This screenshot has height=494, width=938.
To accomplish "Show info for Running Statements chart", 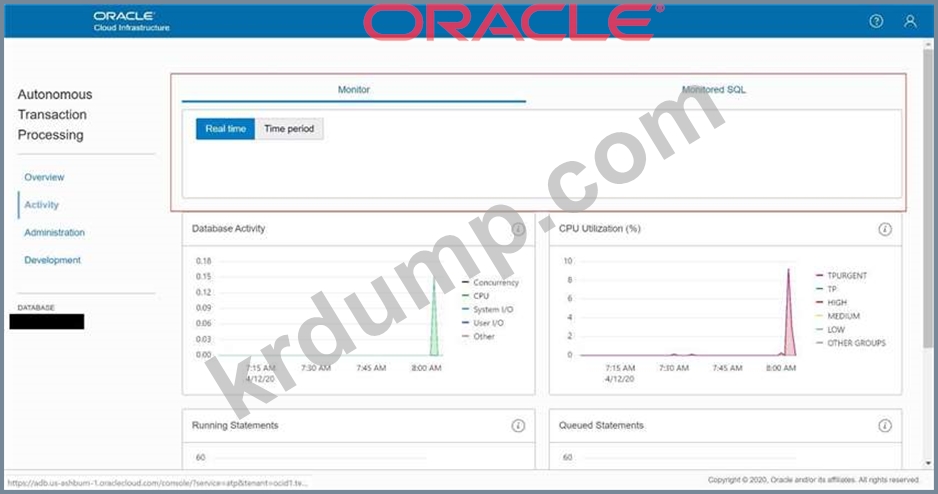I will 518,426.
